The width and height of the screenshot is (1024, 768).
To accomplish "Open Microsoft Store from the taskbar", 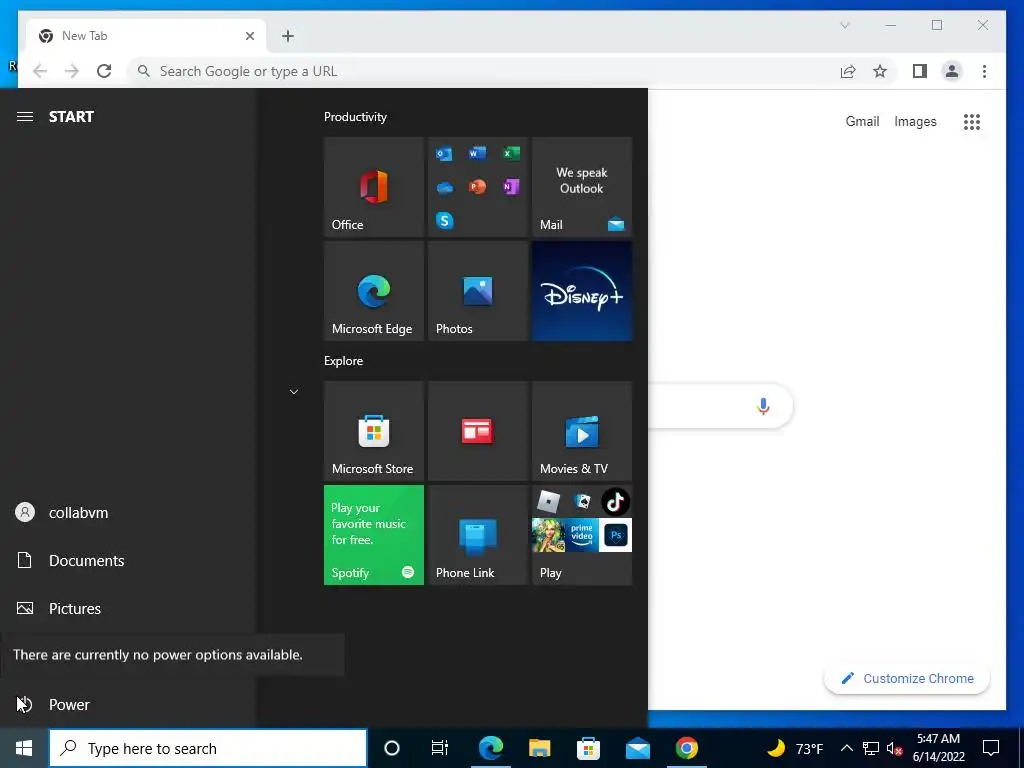I will pyautogui.click(x=588, y=748).
